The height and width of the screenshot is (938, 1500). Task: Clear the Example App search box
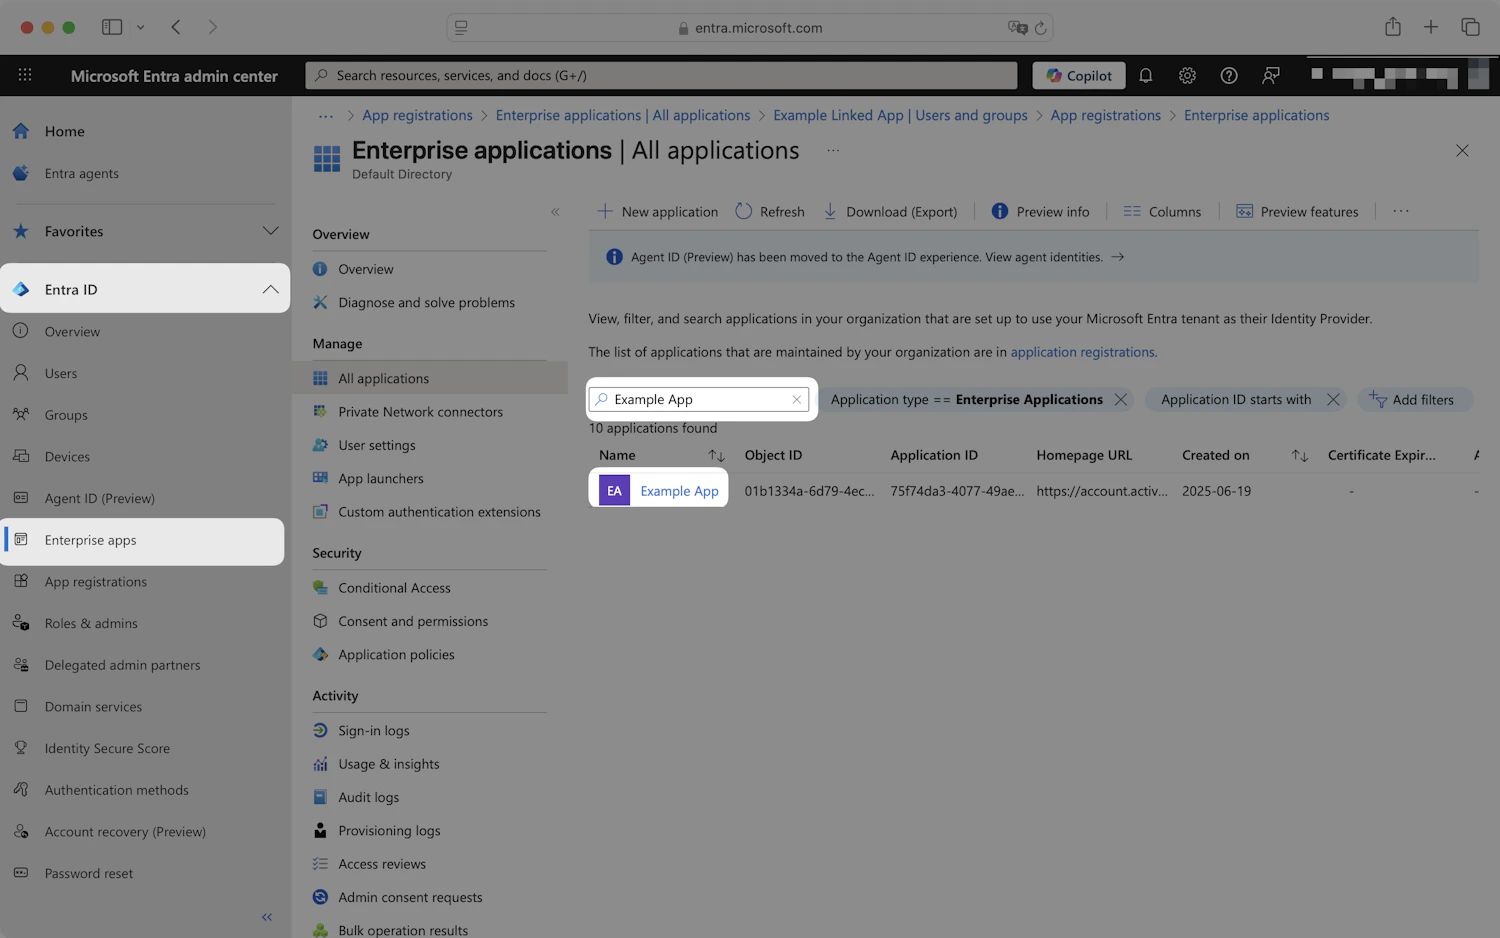pyautogui.click(x=797, y=399)
